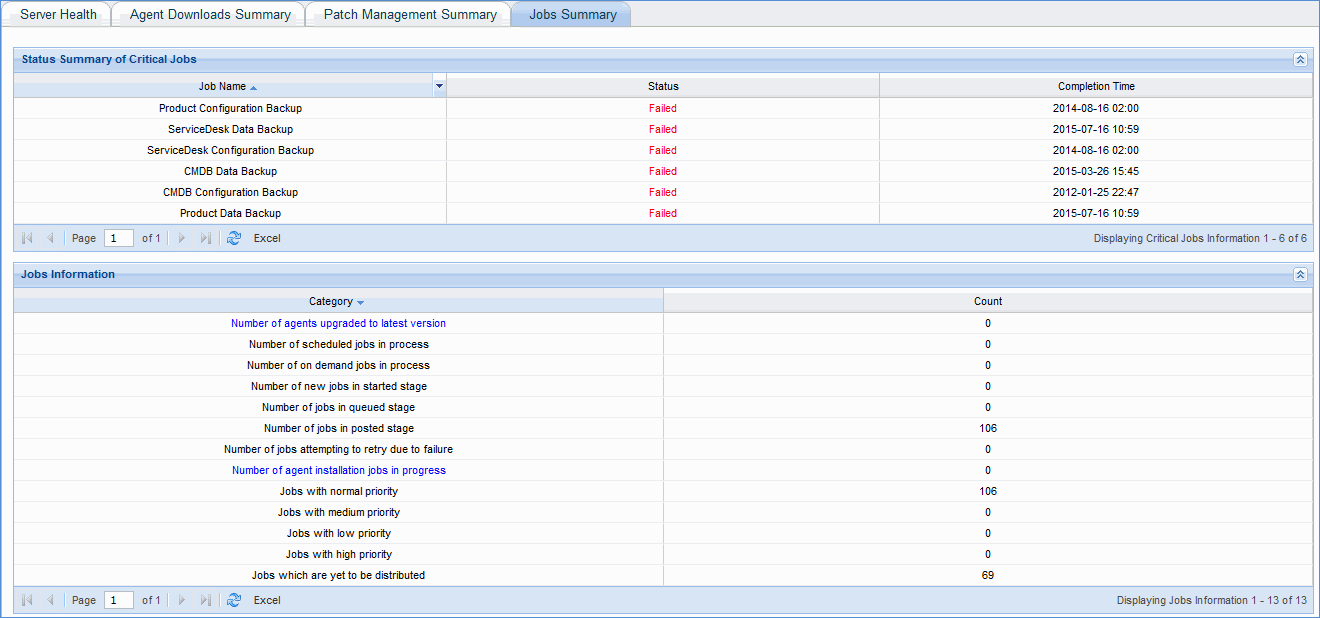Click the page number field under Critical Jobs

click(118, 238)
